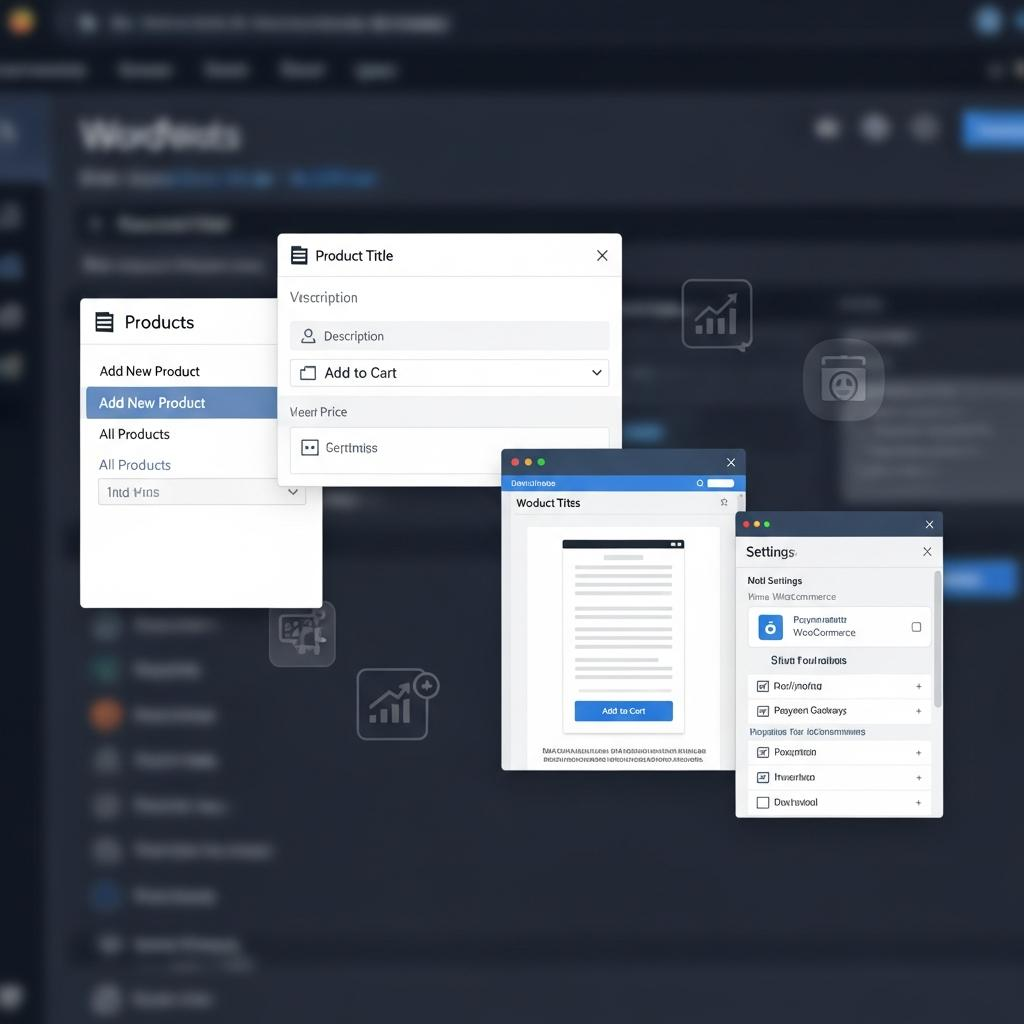
Task: Select highlighted Add New Product item
Action: (x=182, y=403)
